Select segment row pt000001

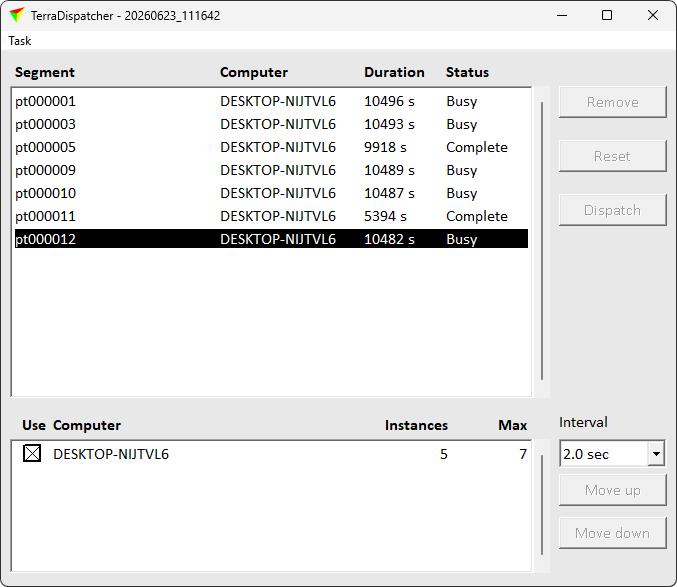[271, 101]
